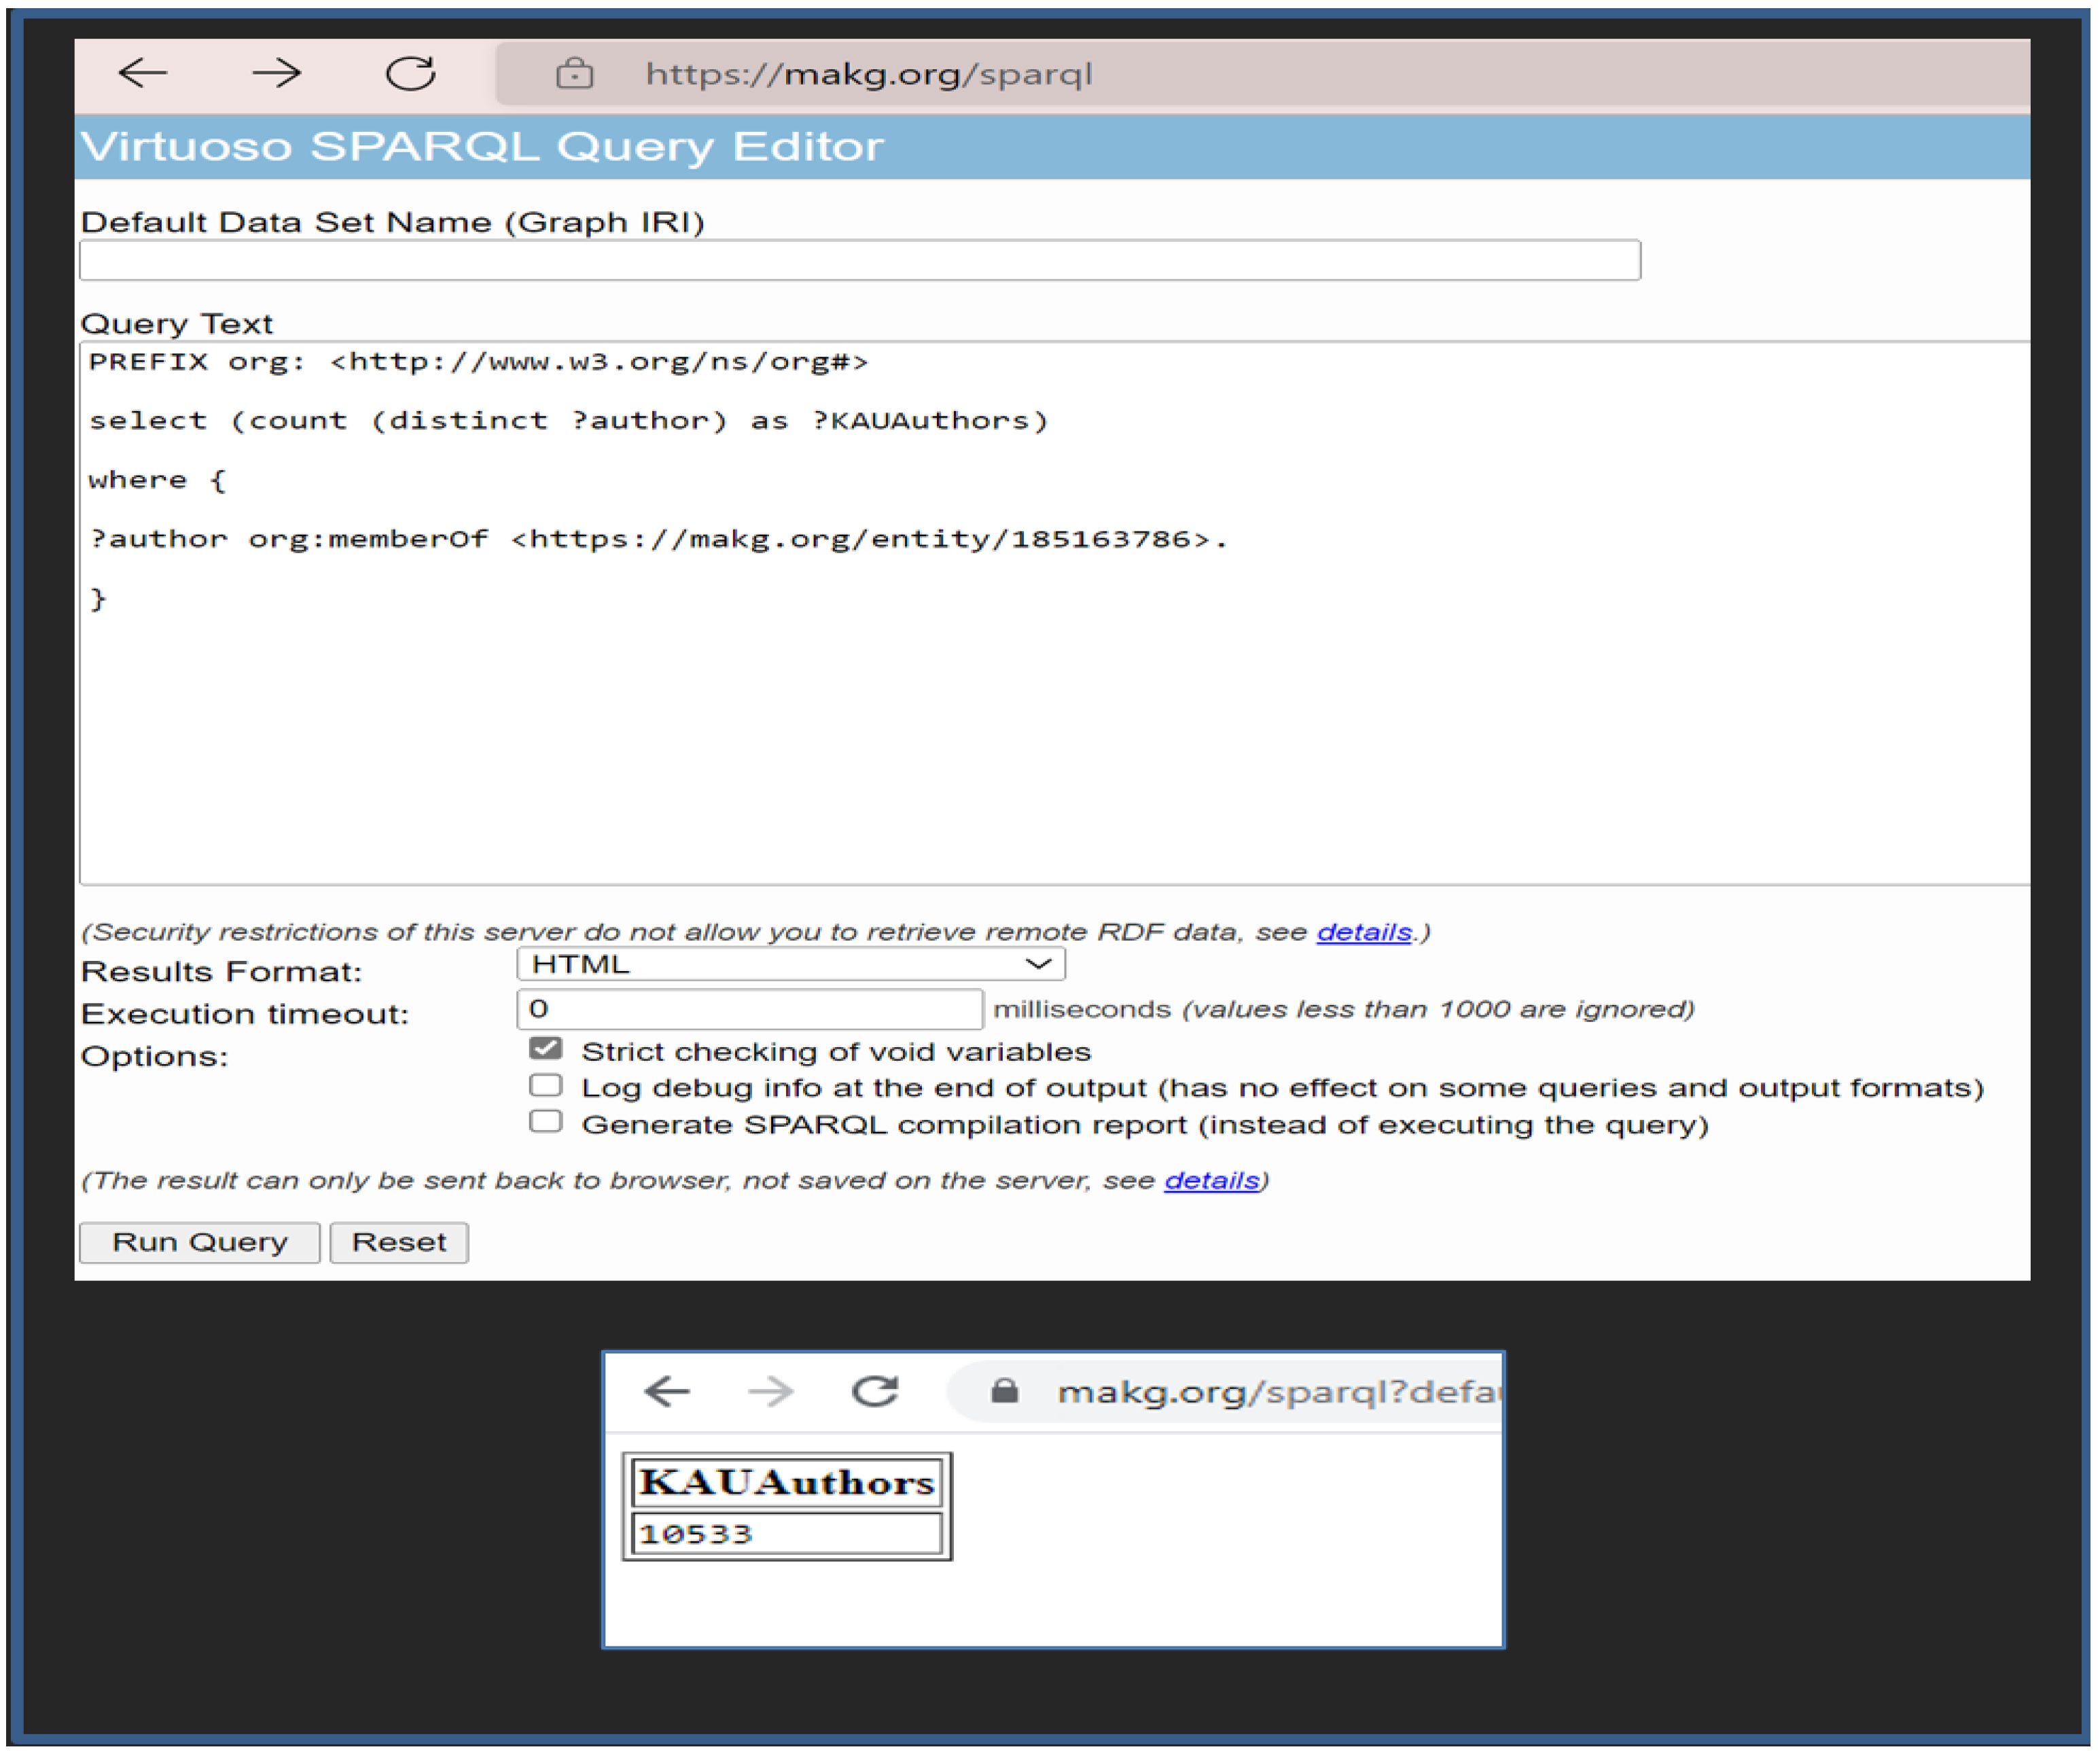The image size is (2100, 1760).
Task: Click forward arrow in results browser window
Action: tap(771, 1391)
